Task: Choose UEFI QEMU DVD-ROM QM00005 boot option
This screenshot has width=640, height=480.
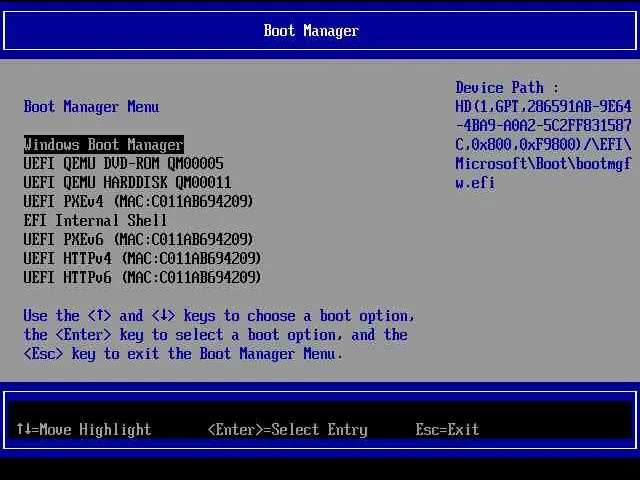Action: click(x=124, y=164)
